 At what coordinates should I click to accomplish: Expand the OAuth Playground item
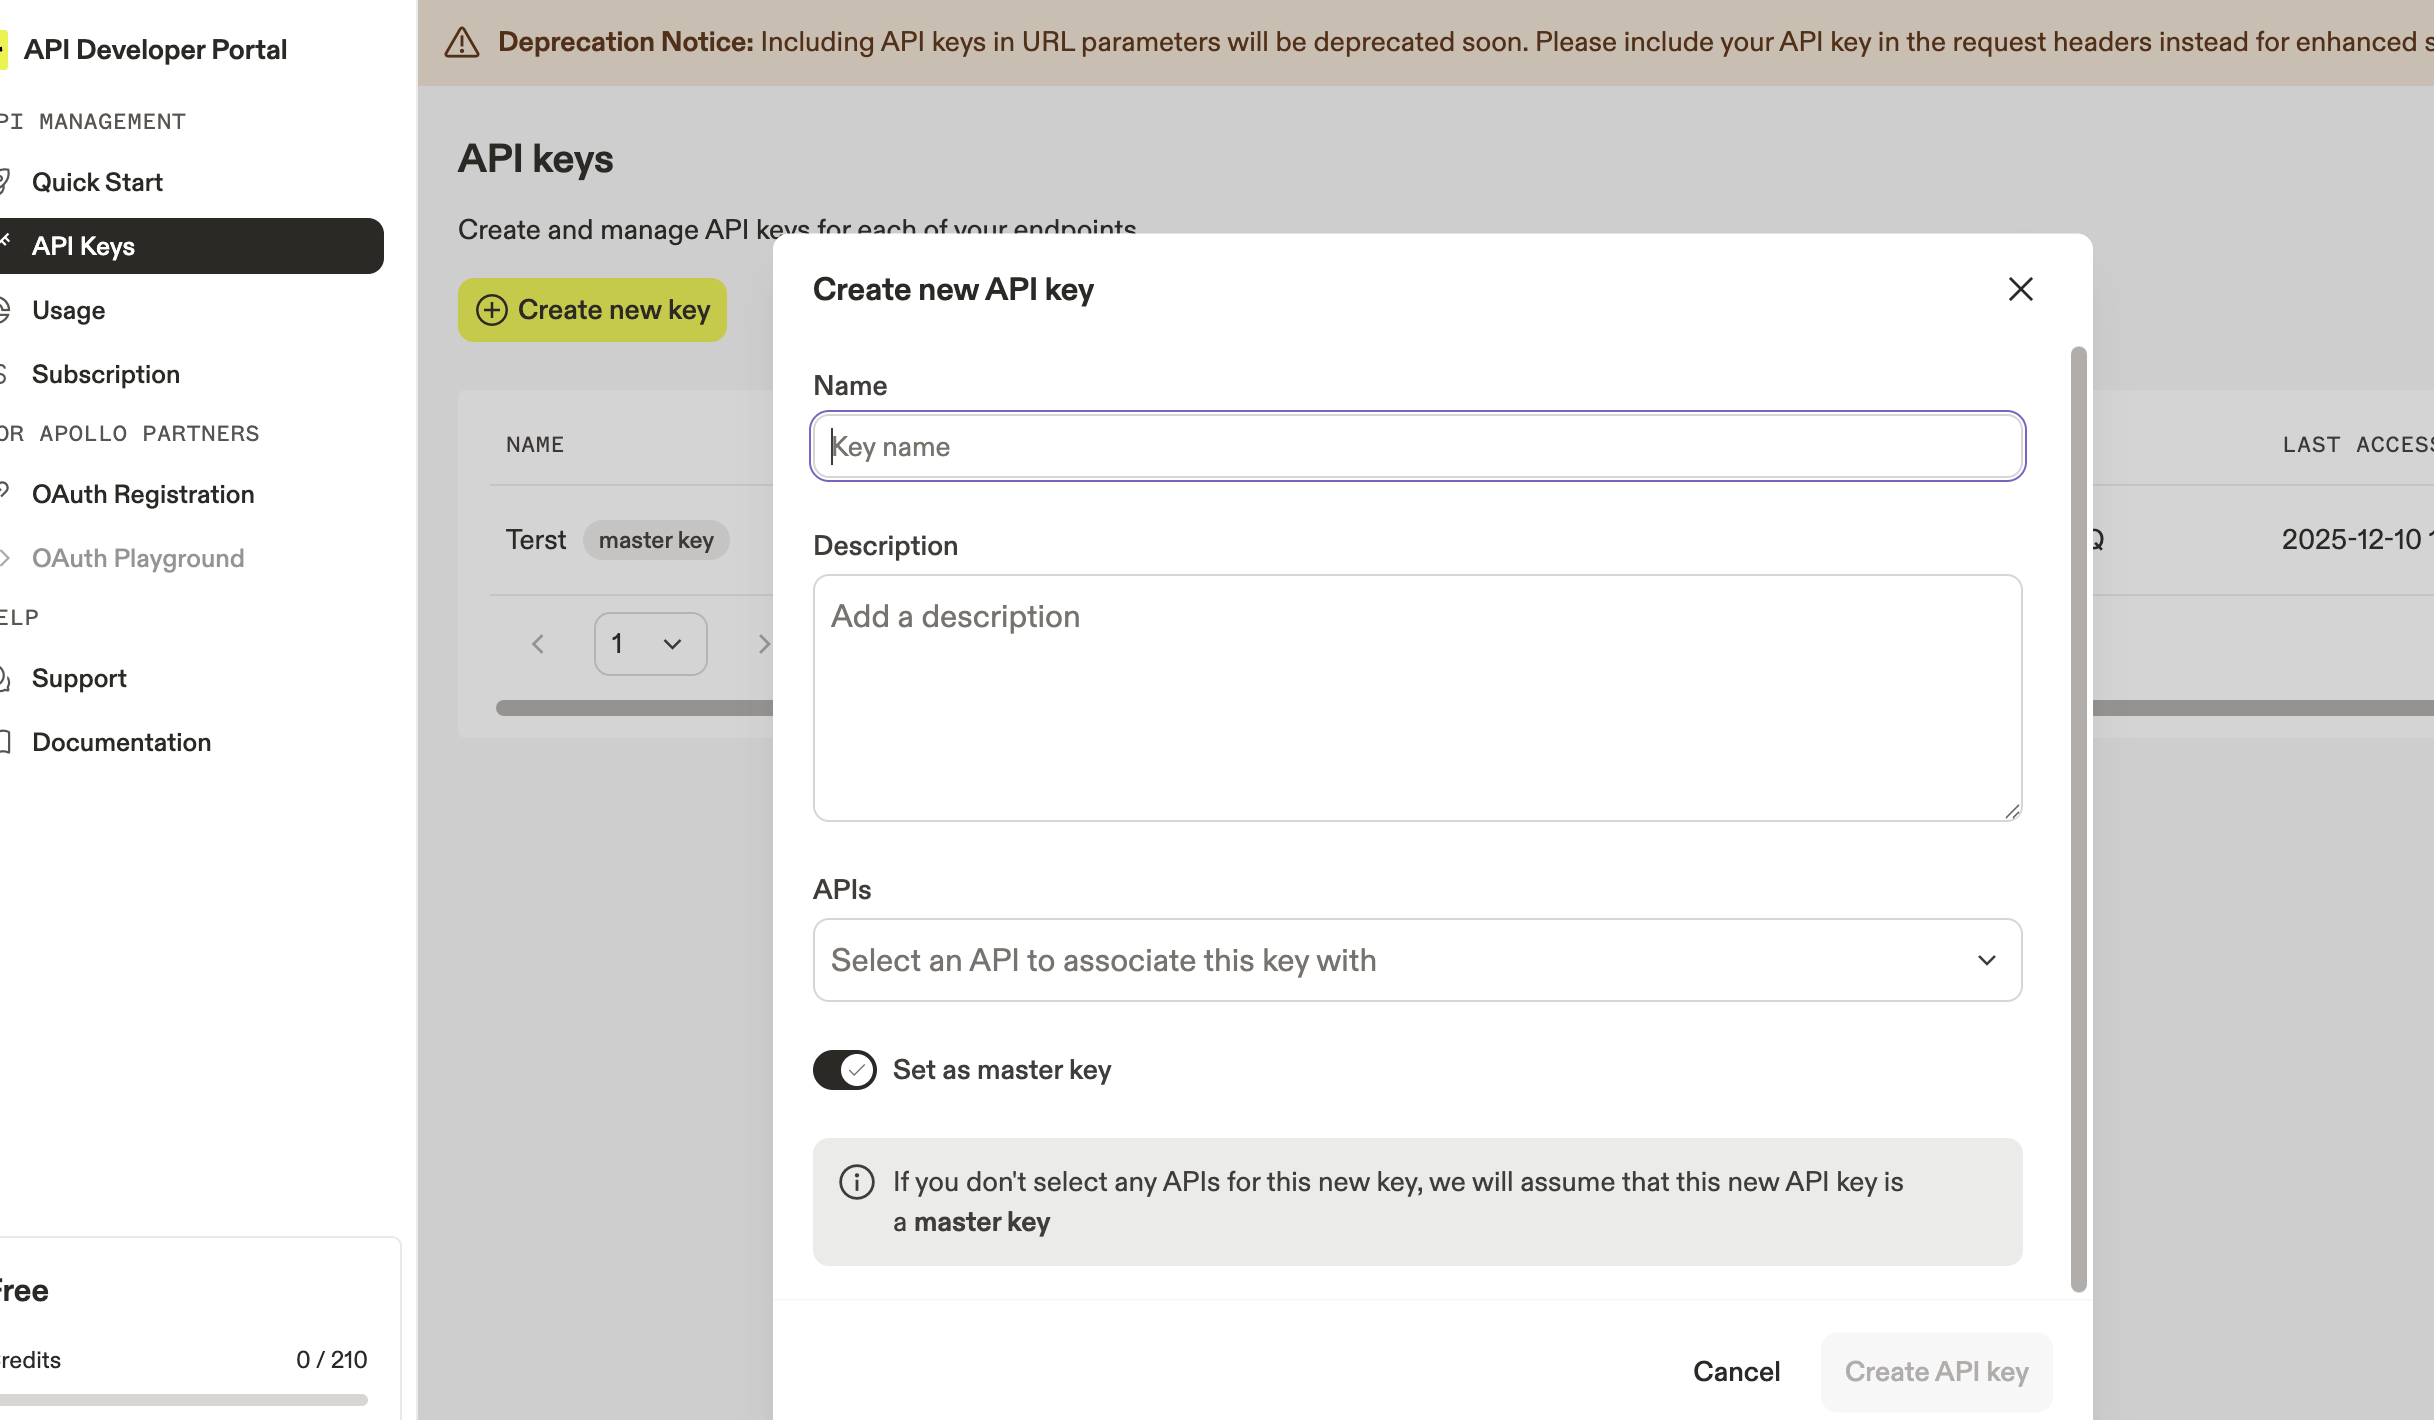pos(137,558)
